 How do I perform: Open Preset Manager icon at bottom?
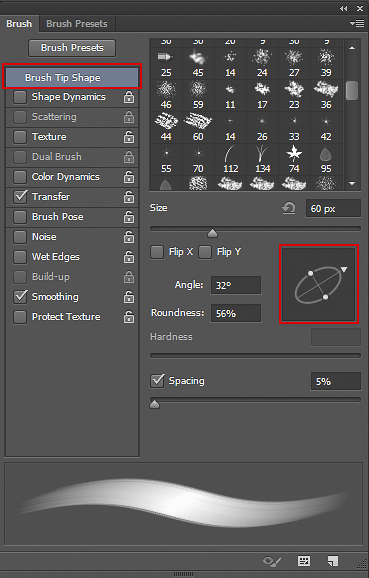(304, 561)
